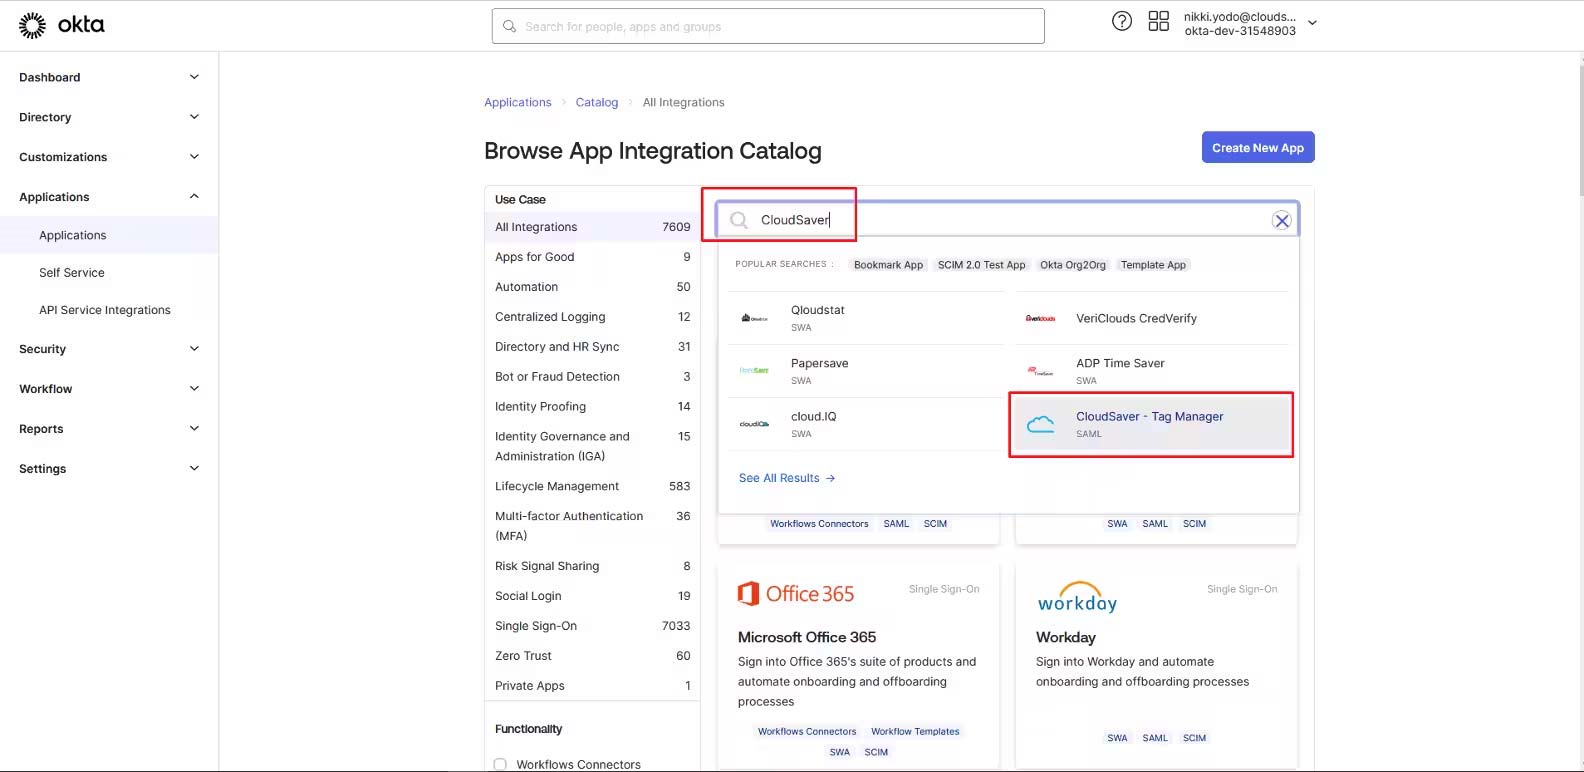Screen dimensions: 1584x772
Task: Collapse the Applications sidebar section
Action: (x=194, y=197)
